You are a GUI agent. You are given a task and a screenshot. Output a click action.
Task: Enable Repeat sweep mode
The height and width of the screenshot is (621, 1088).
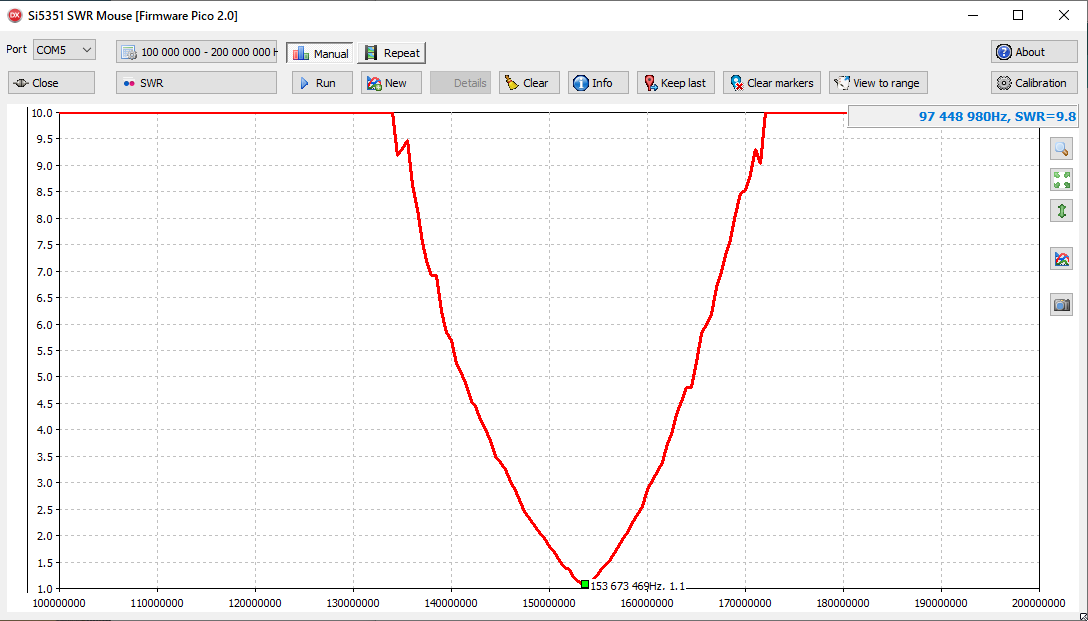[391, 53]
